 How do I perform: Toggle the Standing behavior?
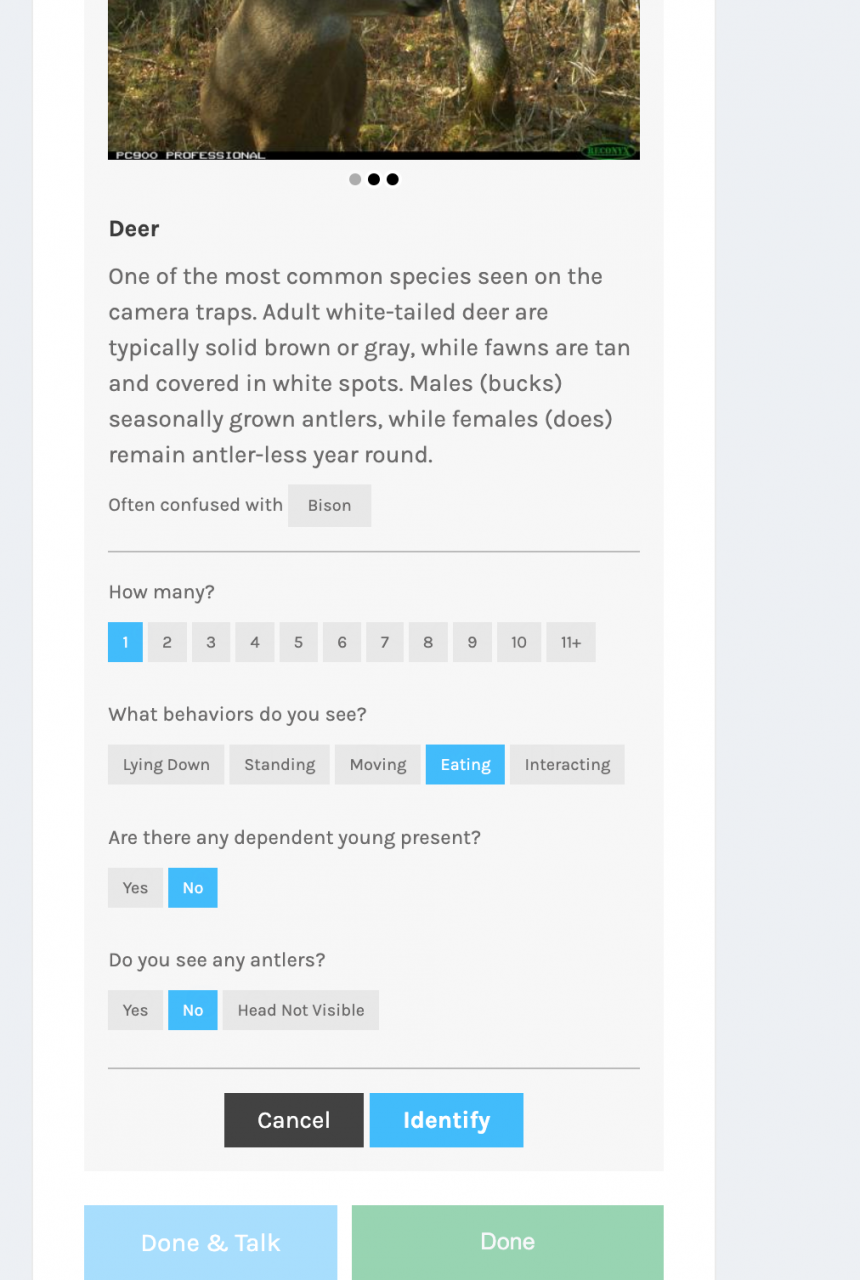point(279,765)
